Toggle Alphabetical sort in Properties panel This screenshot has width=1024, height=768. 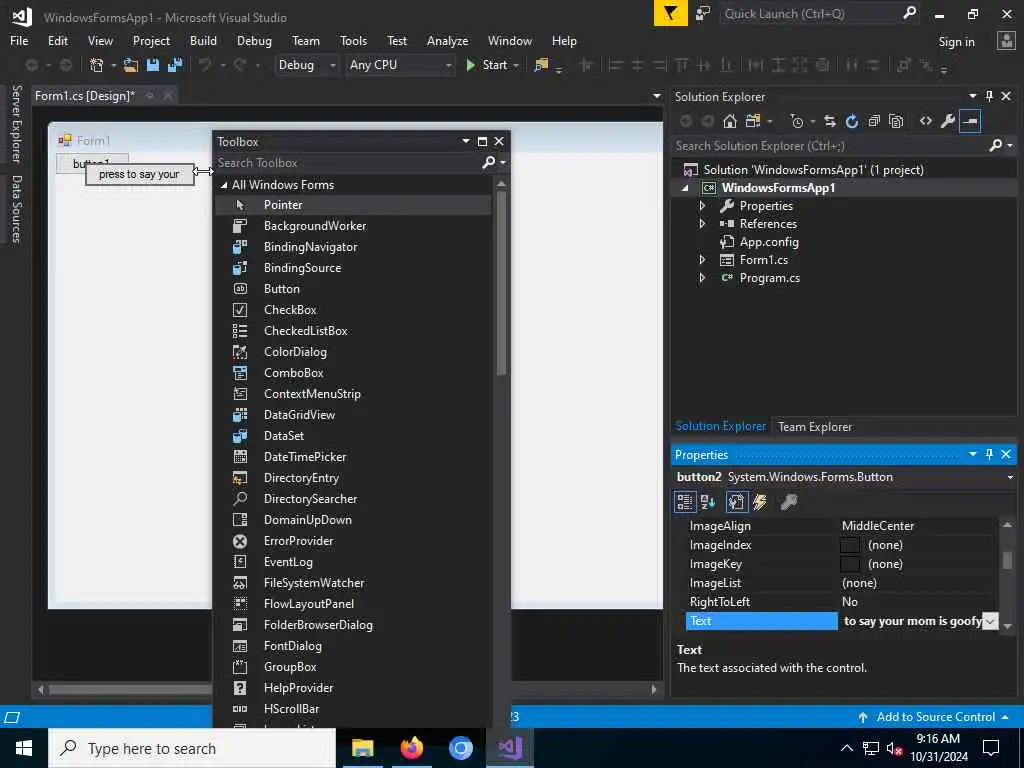[708, 502]
